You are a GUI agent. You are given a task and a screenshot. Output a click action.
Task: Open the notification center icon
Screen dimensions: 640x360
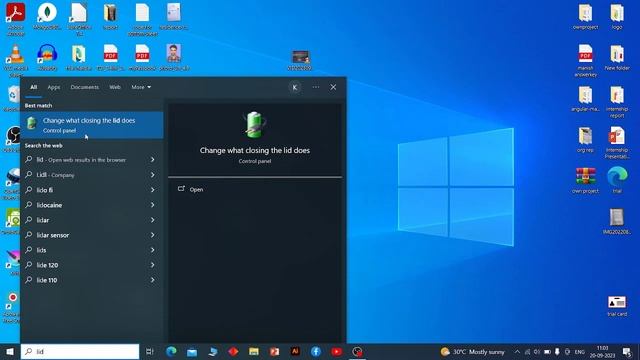coord(627,351)
